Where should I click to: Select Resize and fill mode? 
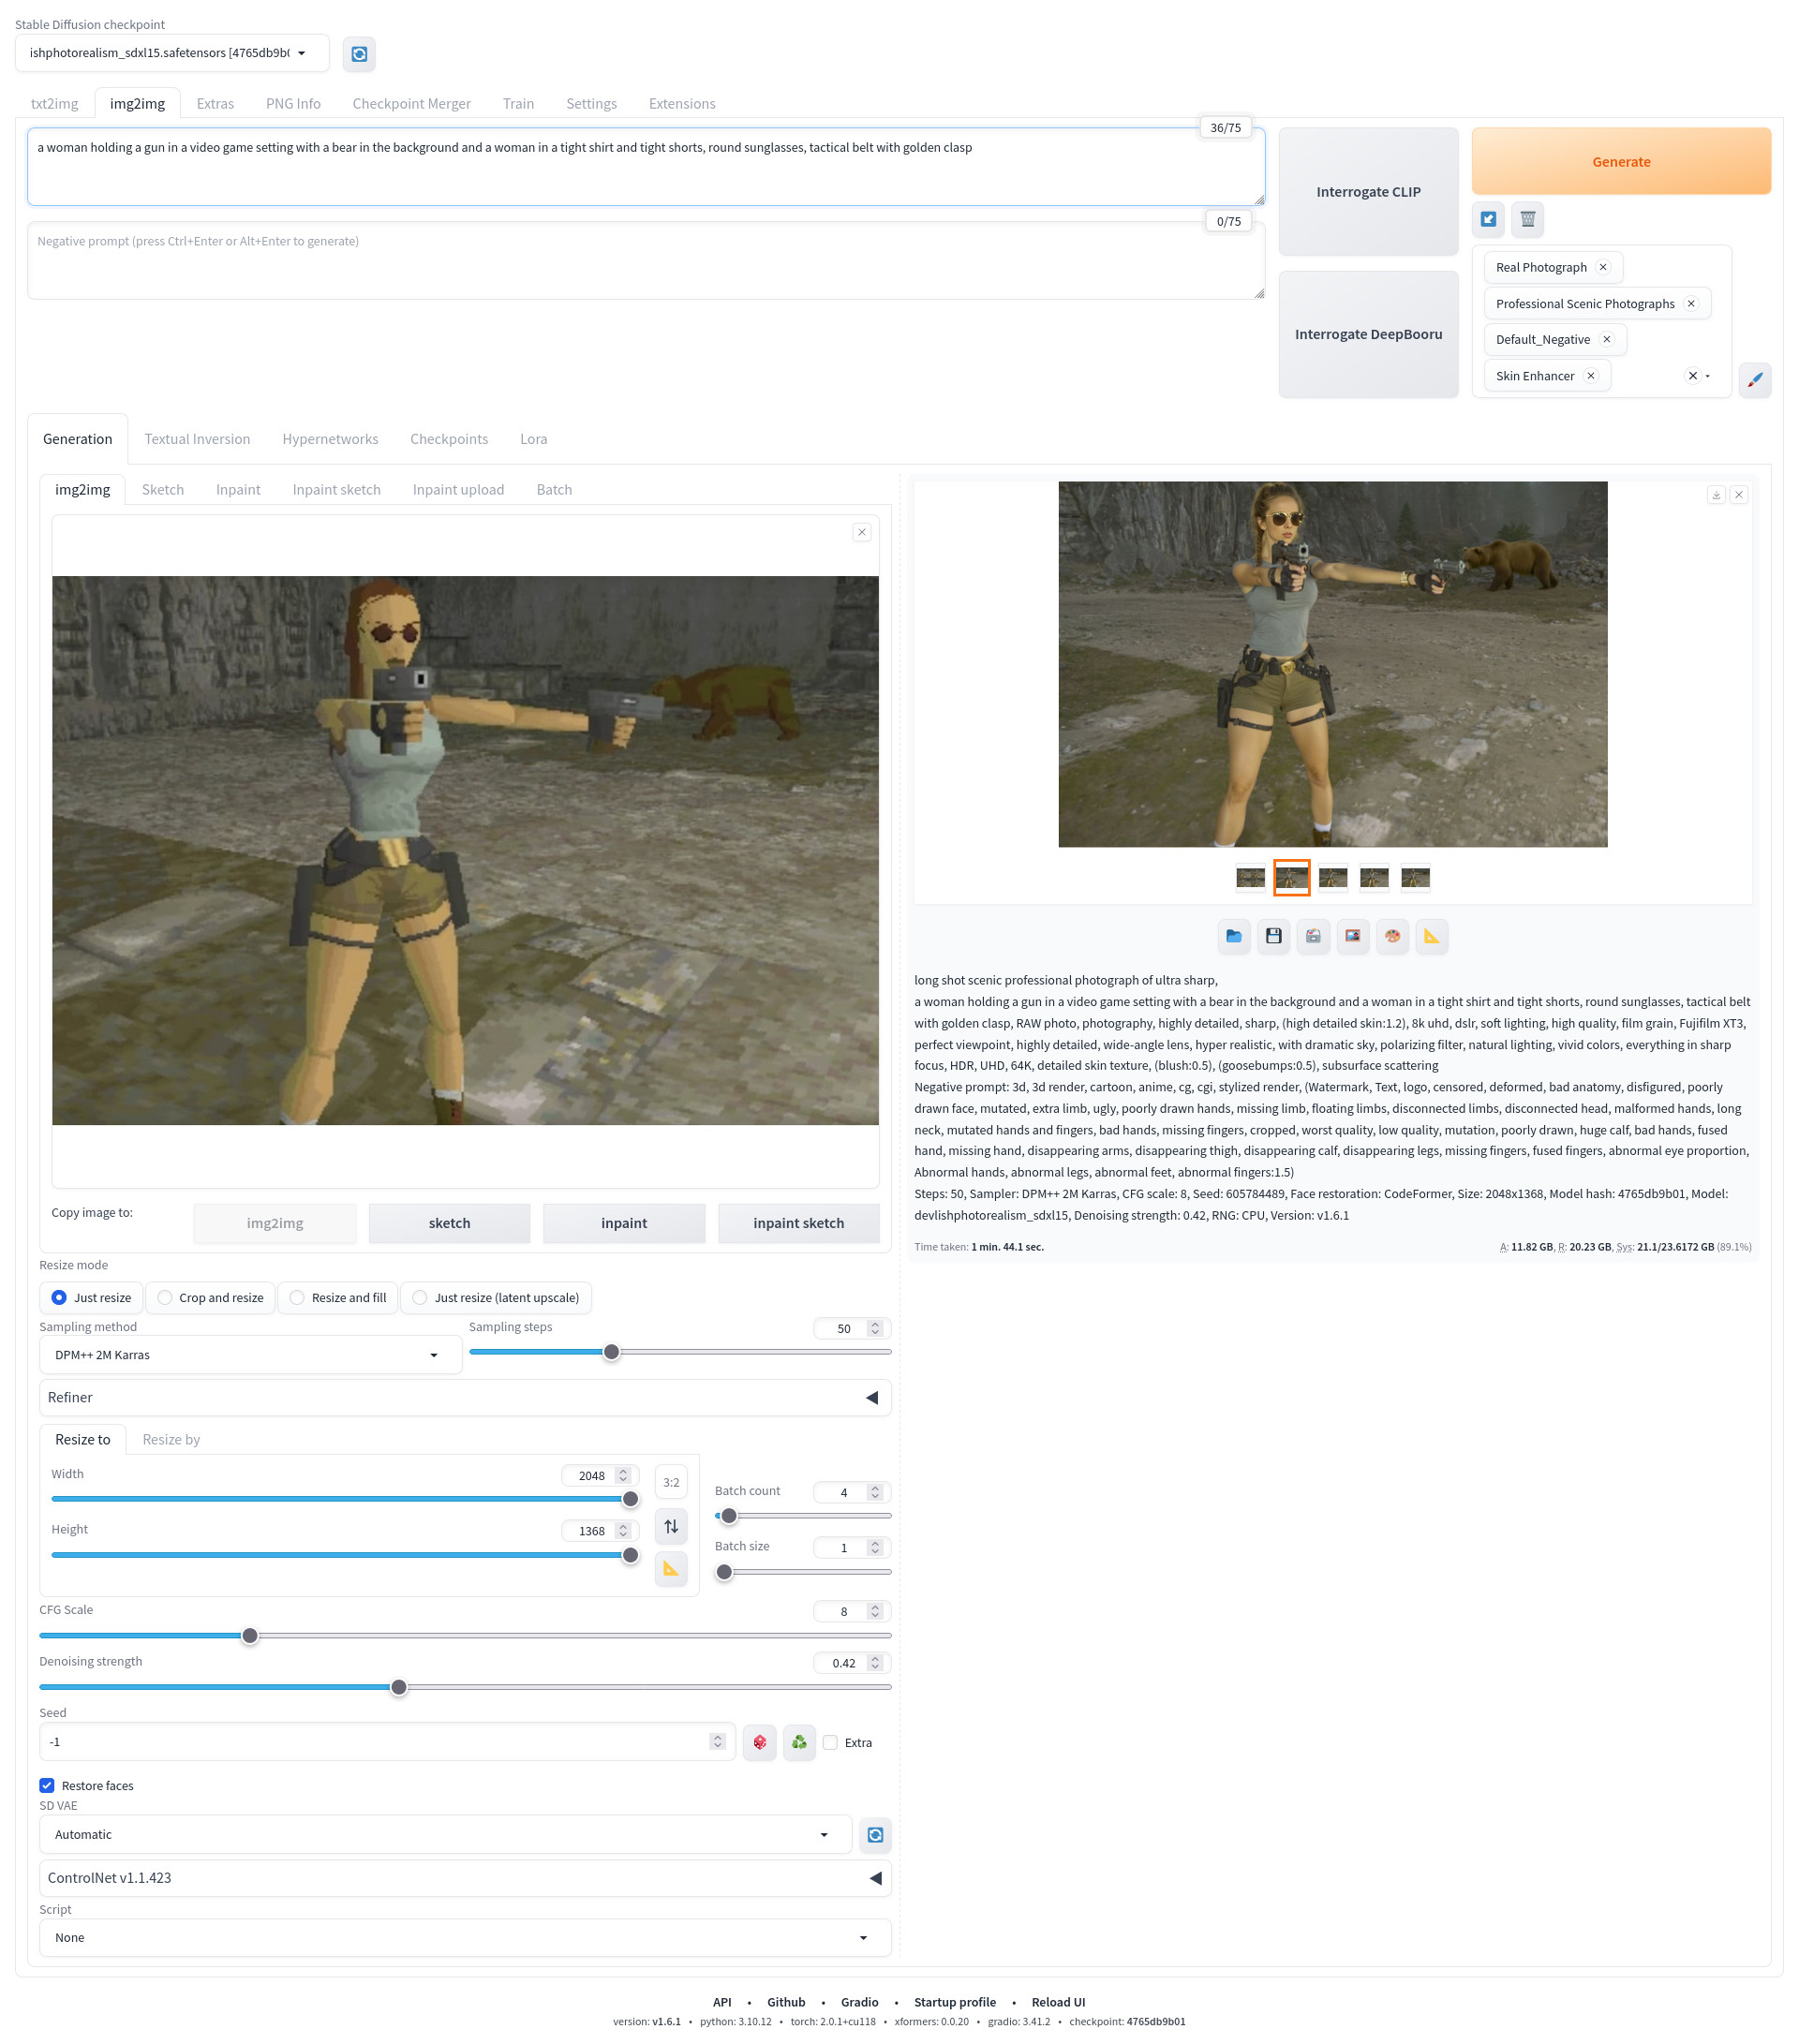338,1298
